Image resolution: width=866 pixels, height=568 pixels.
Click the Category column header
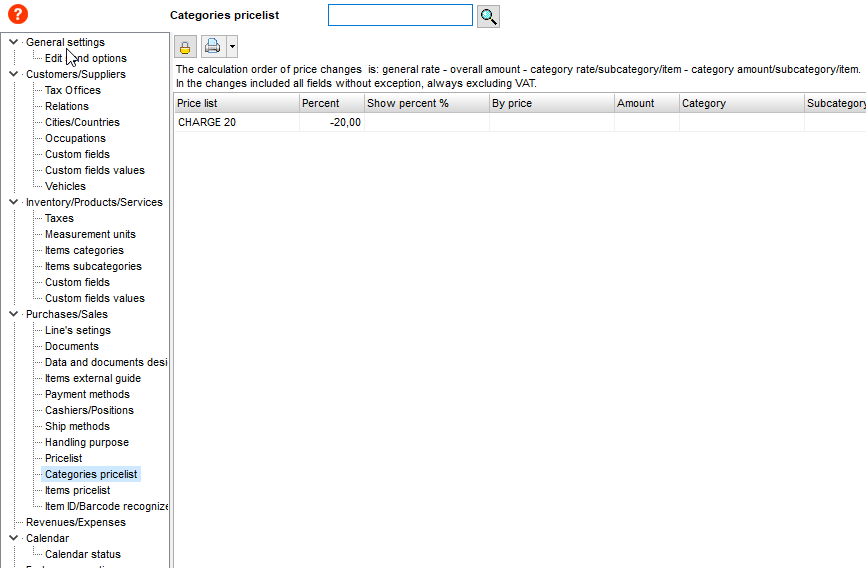click(x=742, y=103)
